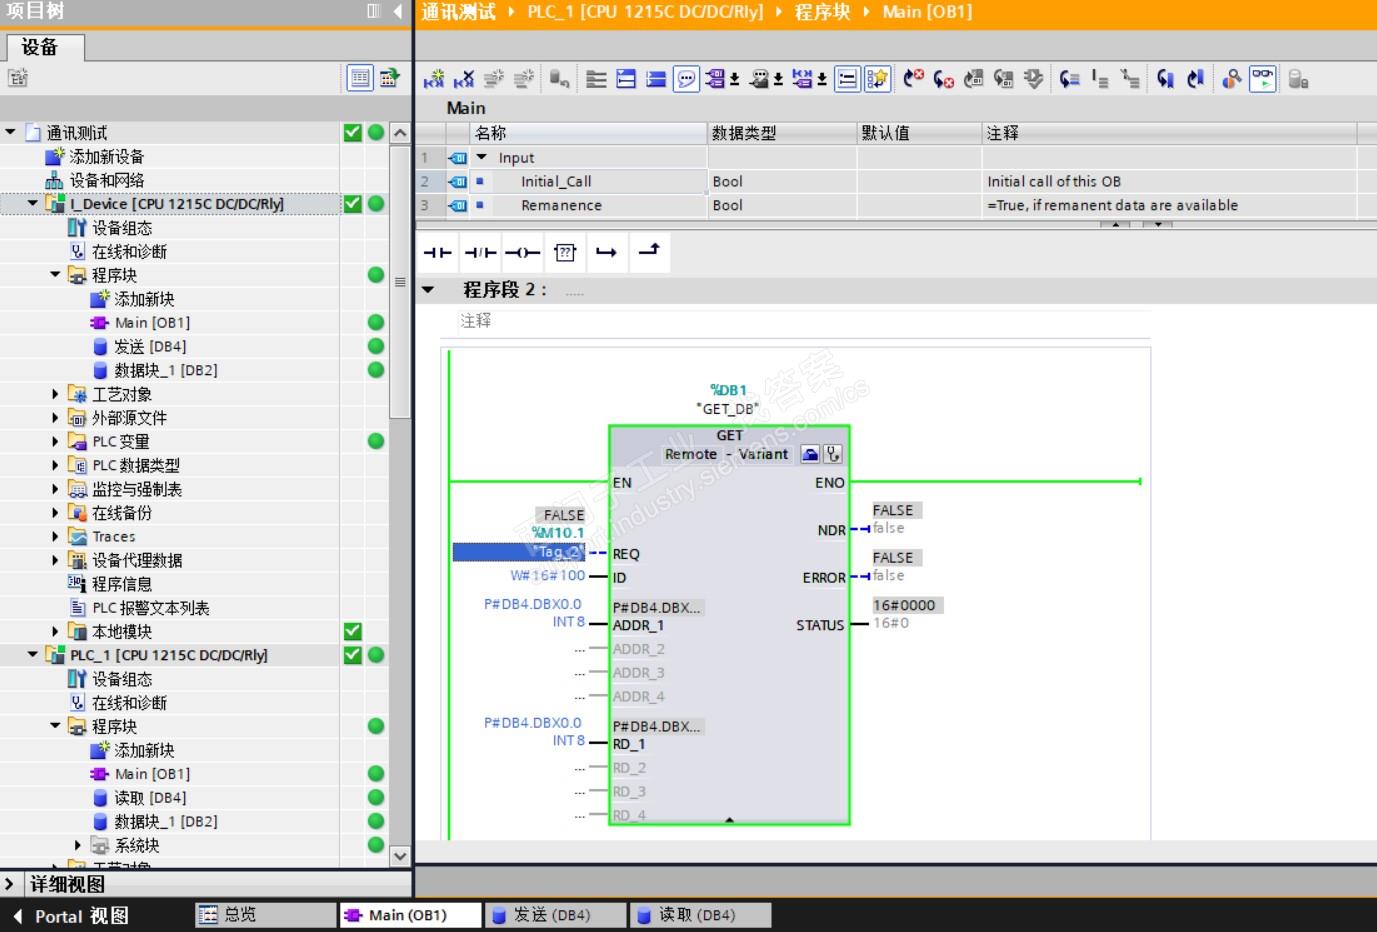Click the close branch icon

[x=649, y=251]
